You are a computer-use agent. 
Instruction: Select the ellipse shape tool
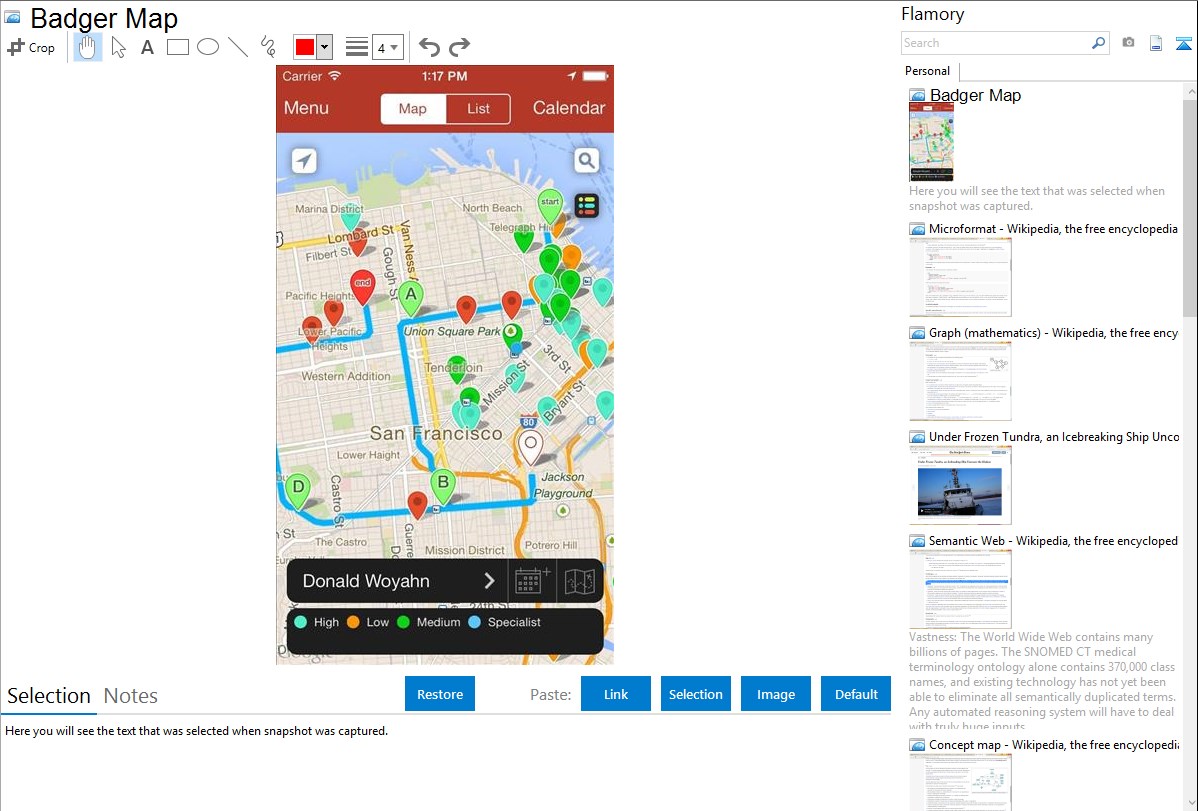pos(208,47)
